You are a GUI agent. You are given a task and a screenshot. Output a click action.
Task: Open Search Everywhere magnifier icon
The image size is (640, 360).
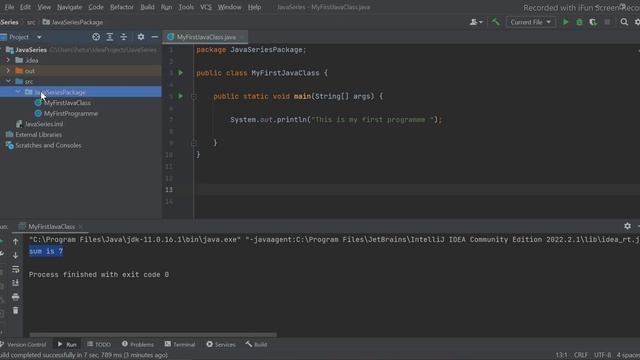[x=624, y=22]
